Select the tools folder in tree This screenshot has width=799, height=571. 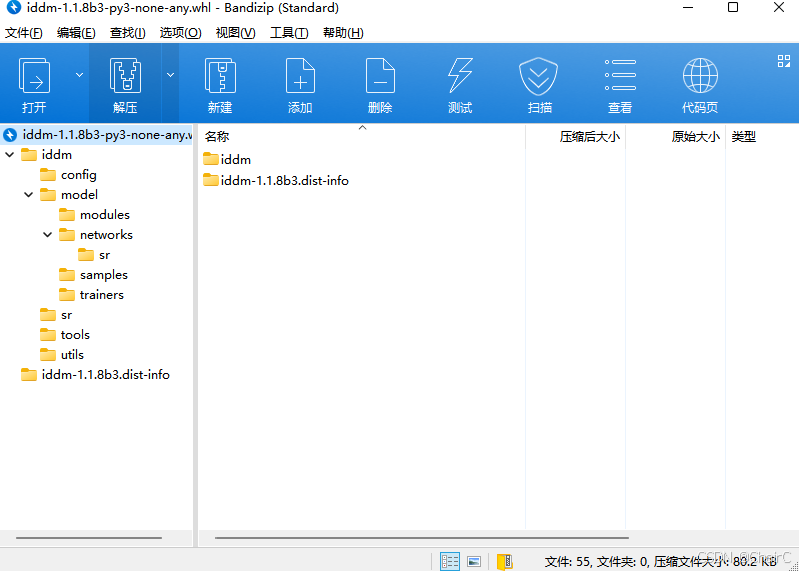pos(65,335)
